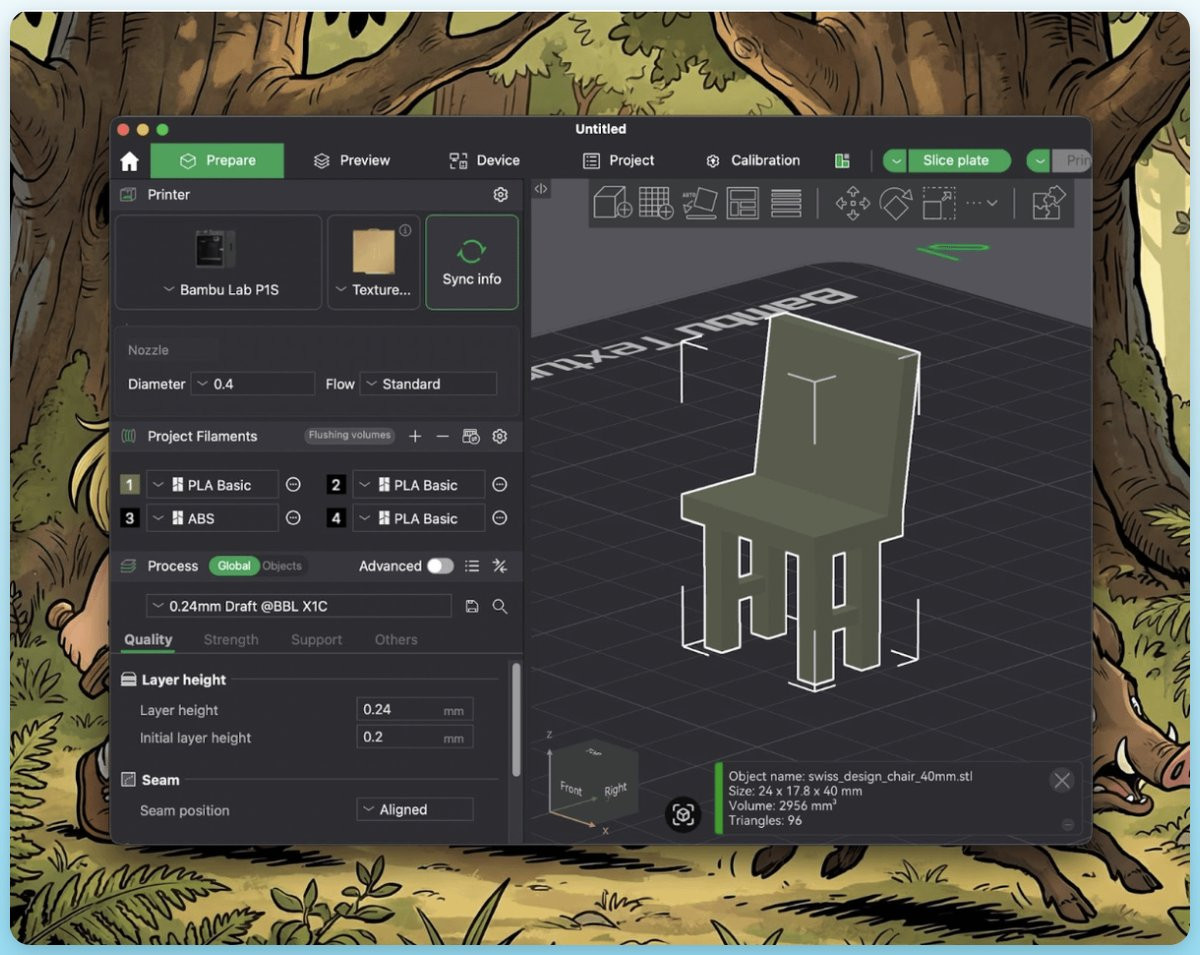Viewport: 1200px width, 955px height.
Task: Open filament 2 PLA Basic dropdown
Action: click(x=419, y=485)
